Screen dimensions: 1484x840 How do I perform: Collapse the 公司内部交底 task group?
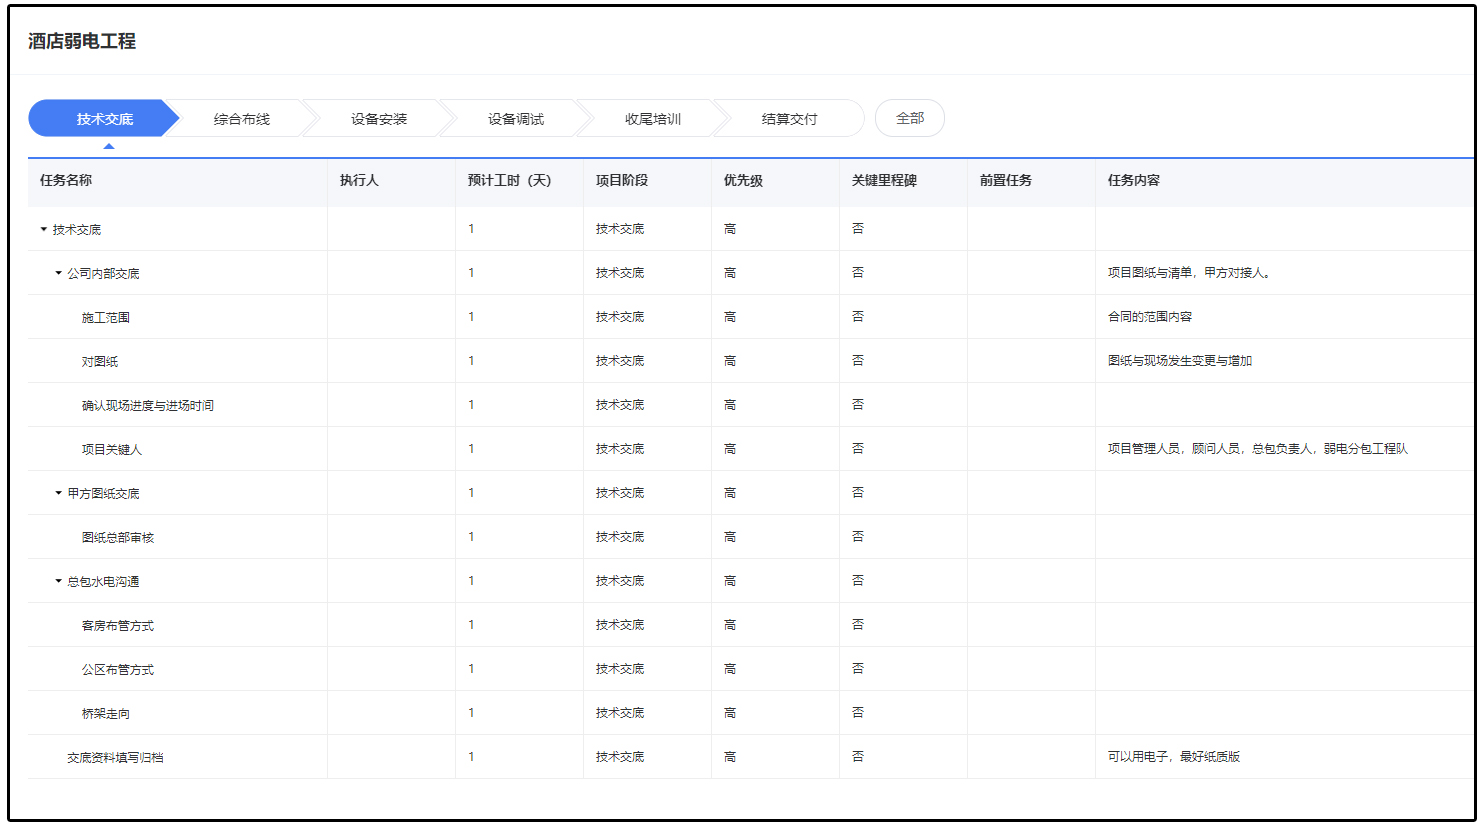[58, 274]
